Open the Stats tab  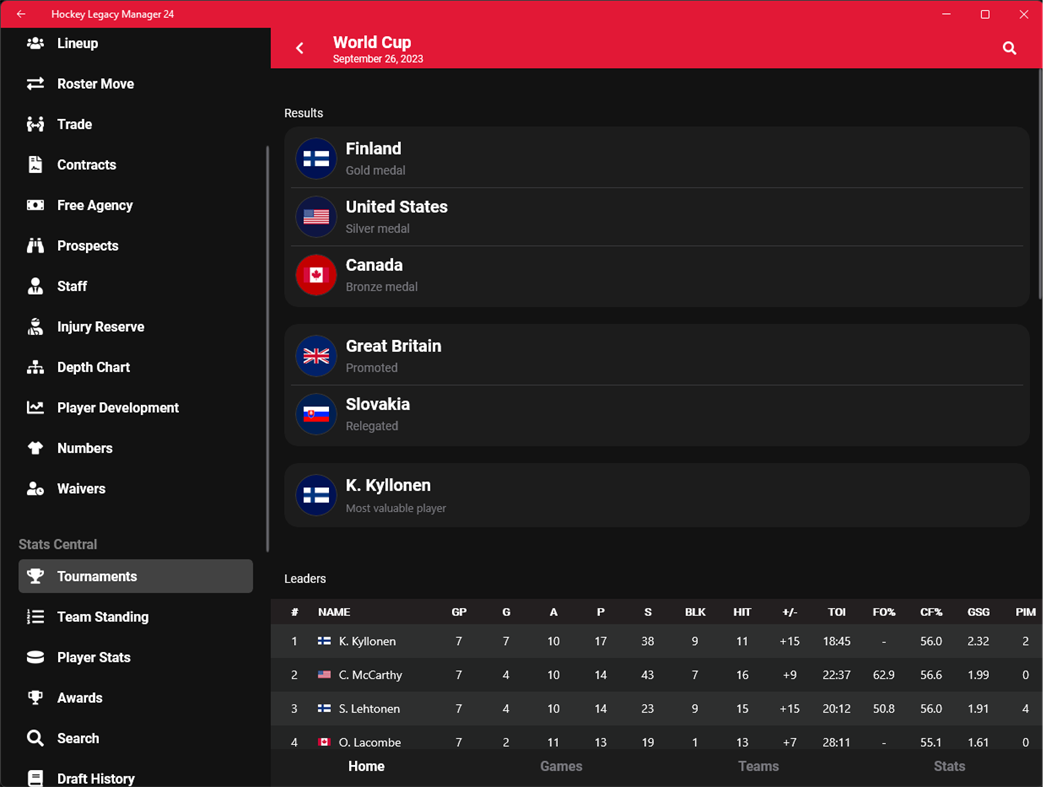point(948,766)
